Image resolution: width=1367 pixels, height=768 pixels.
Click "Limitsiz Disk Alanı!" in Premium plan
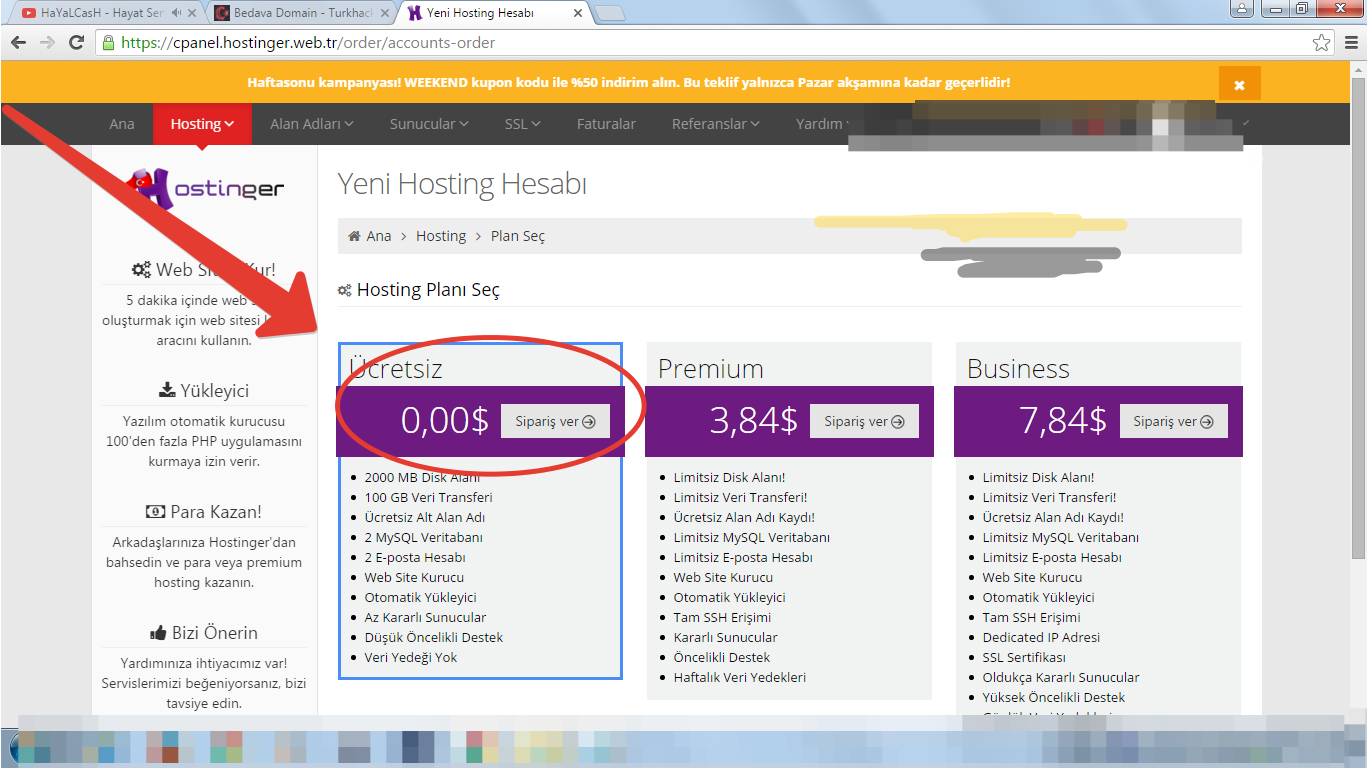click(x=730, y=477)
